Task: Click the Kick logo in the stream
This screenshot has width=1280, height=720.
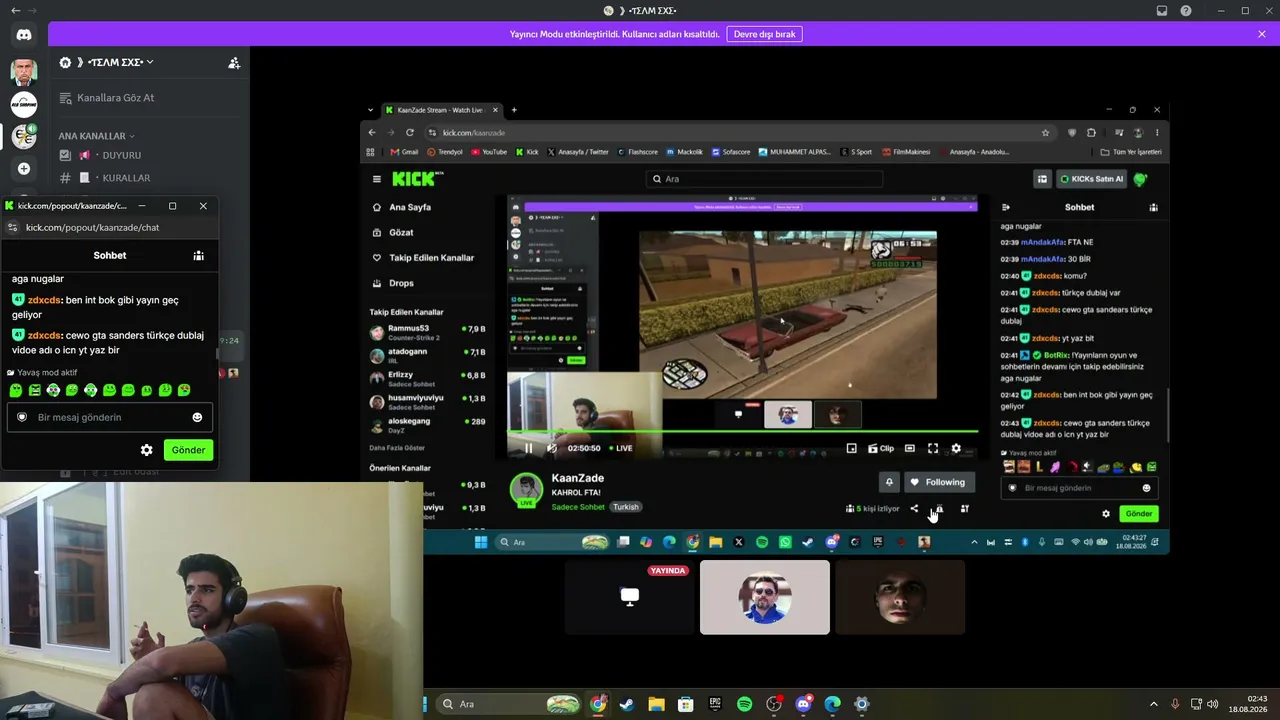Action: coord(414,179)
